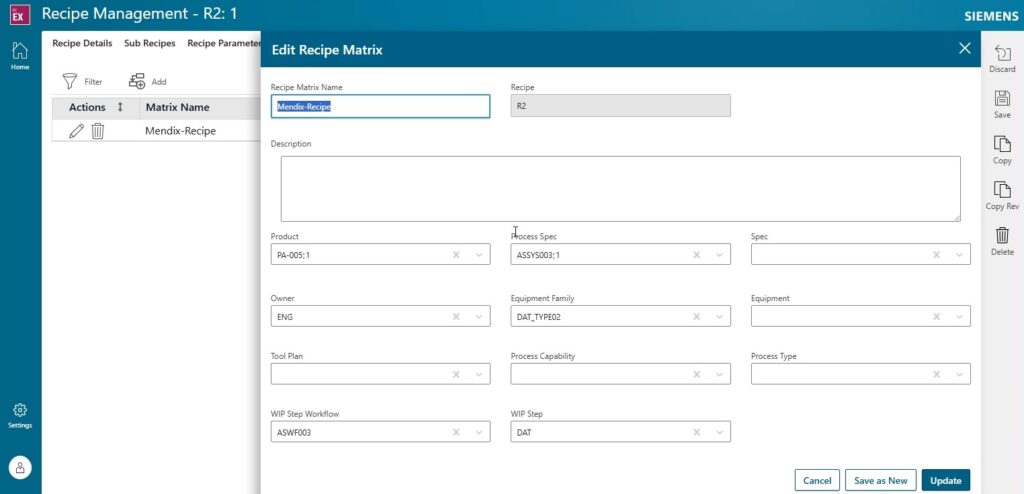Open Settings from the left sidebar
The width and height of the screenshot is (1024, 494).
pyautogui.click(x=20, y=411)
